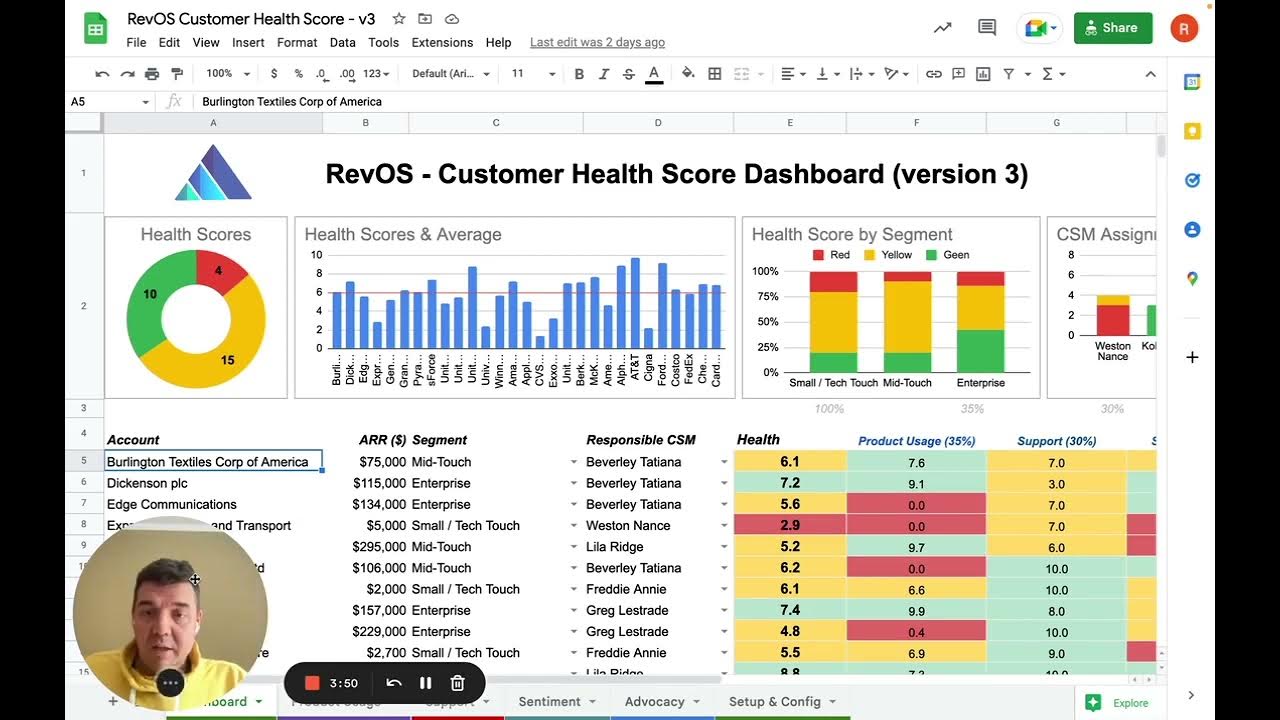Toggle italic formatting
The height and width of the screenshot is (720, 1280).
click(603, 74)
